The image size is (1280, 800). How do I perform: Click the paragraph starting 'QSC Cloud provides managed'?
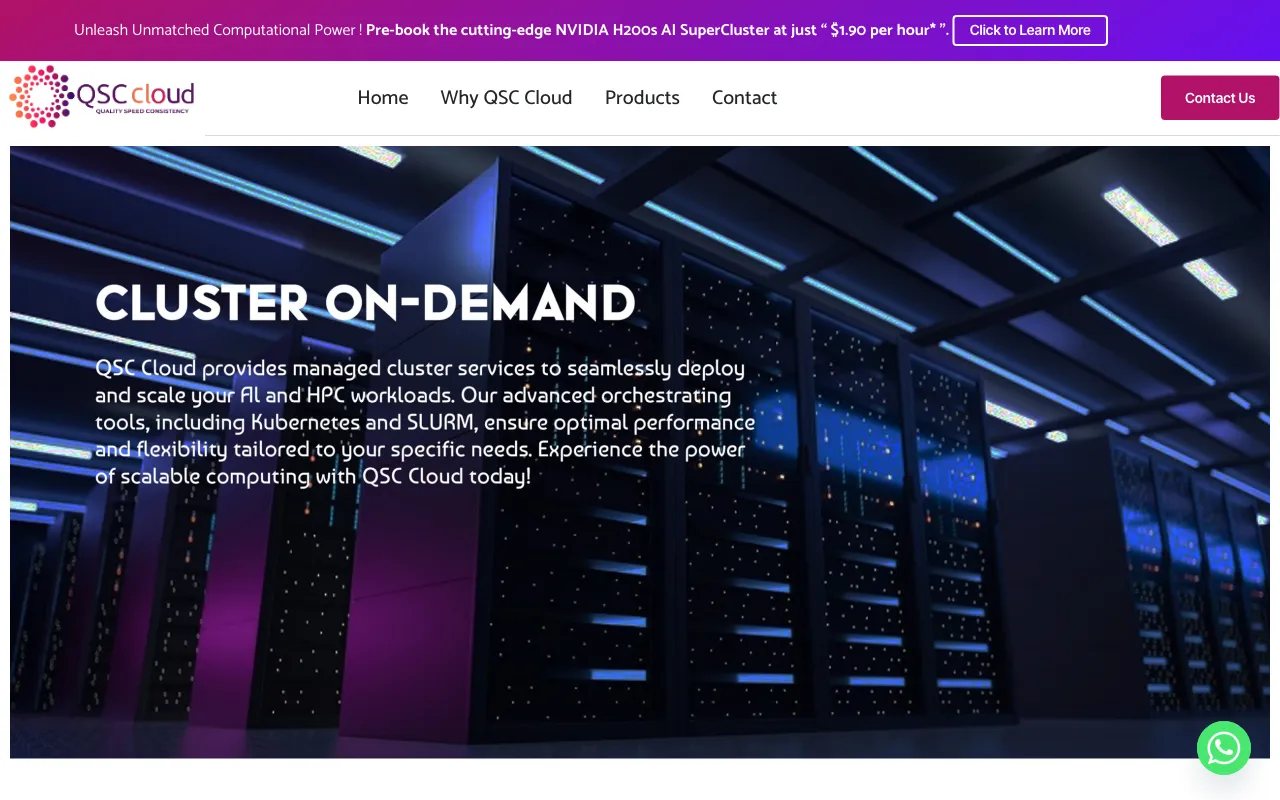[x=425, y=422]
